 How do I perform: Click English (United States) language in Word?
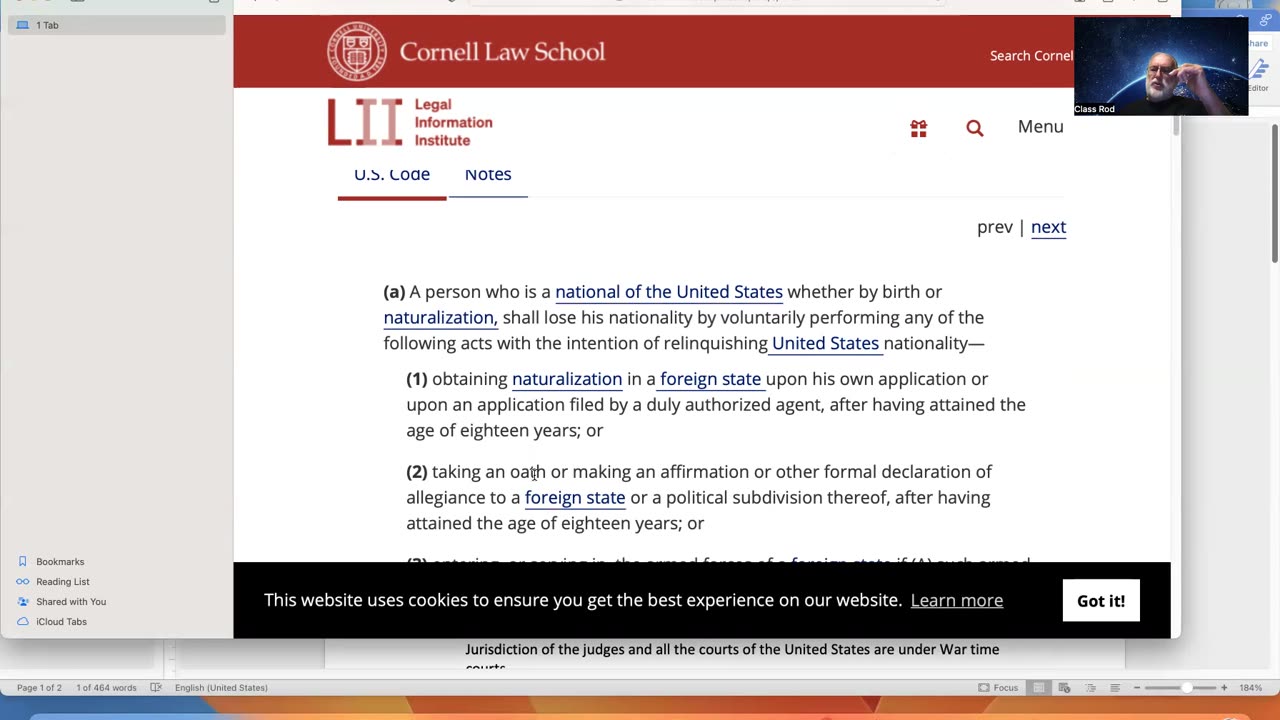[x=221, y=688]
